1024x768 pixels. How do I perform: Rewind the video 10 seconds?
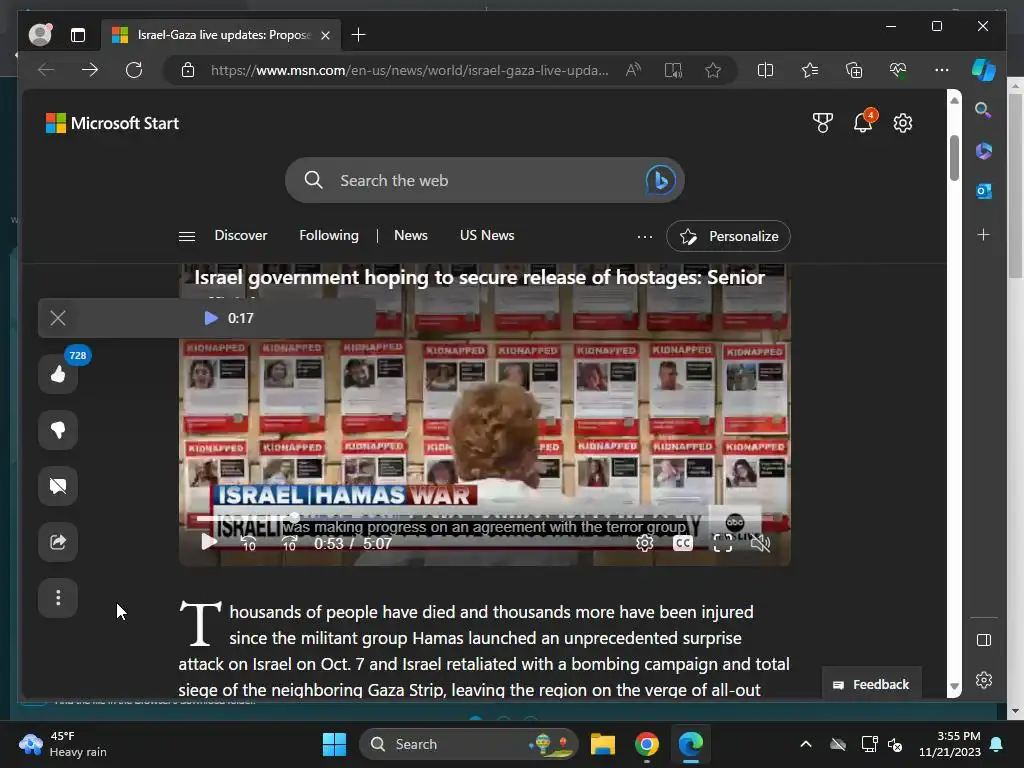[249, 543]
